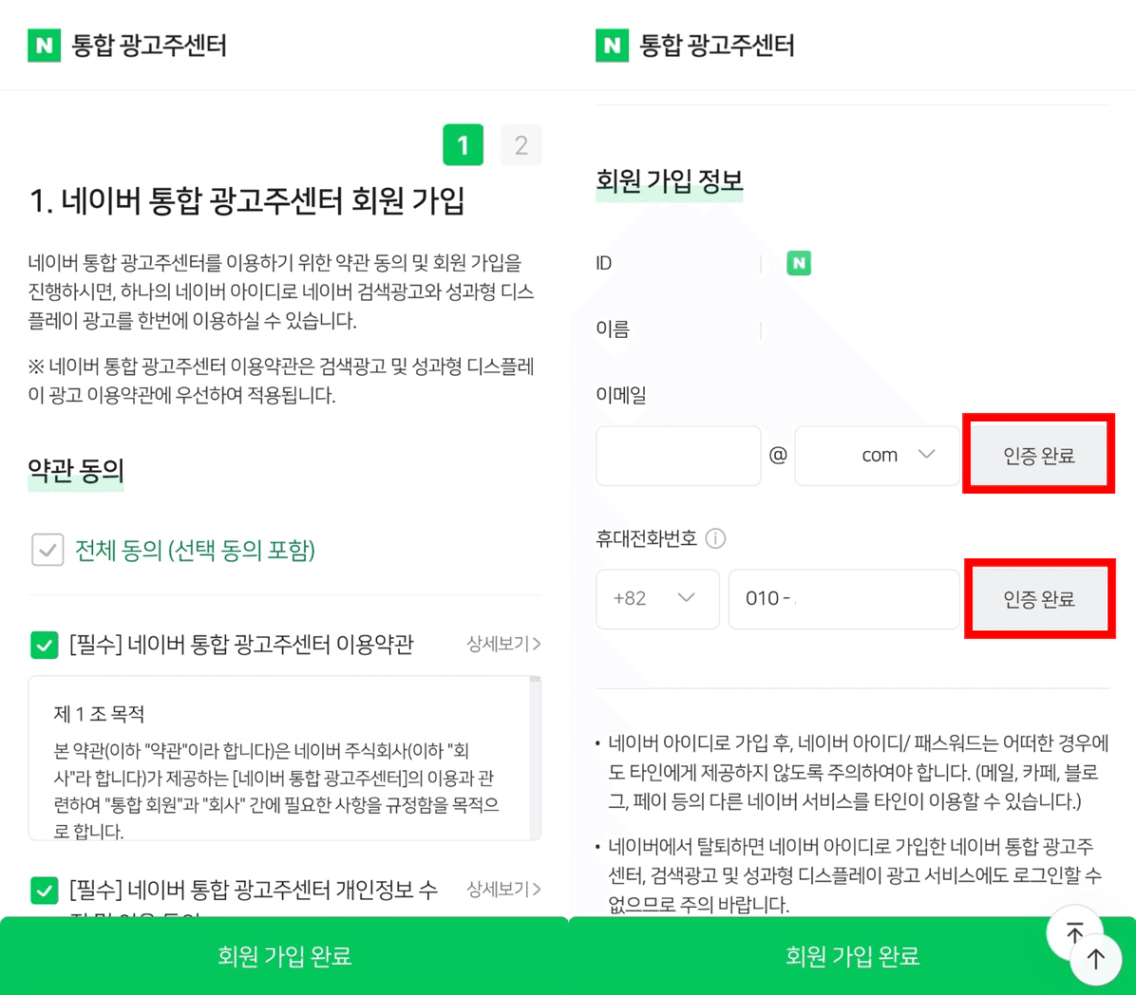Toggle the 개인정보 수집 agreement checkbox
The width and height of the screenshot is (1136, 995).
44,890
